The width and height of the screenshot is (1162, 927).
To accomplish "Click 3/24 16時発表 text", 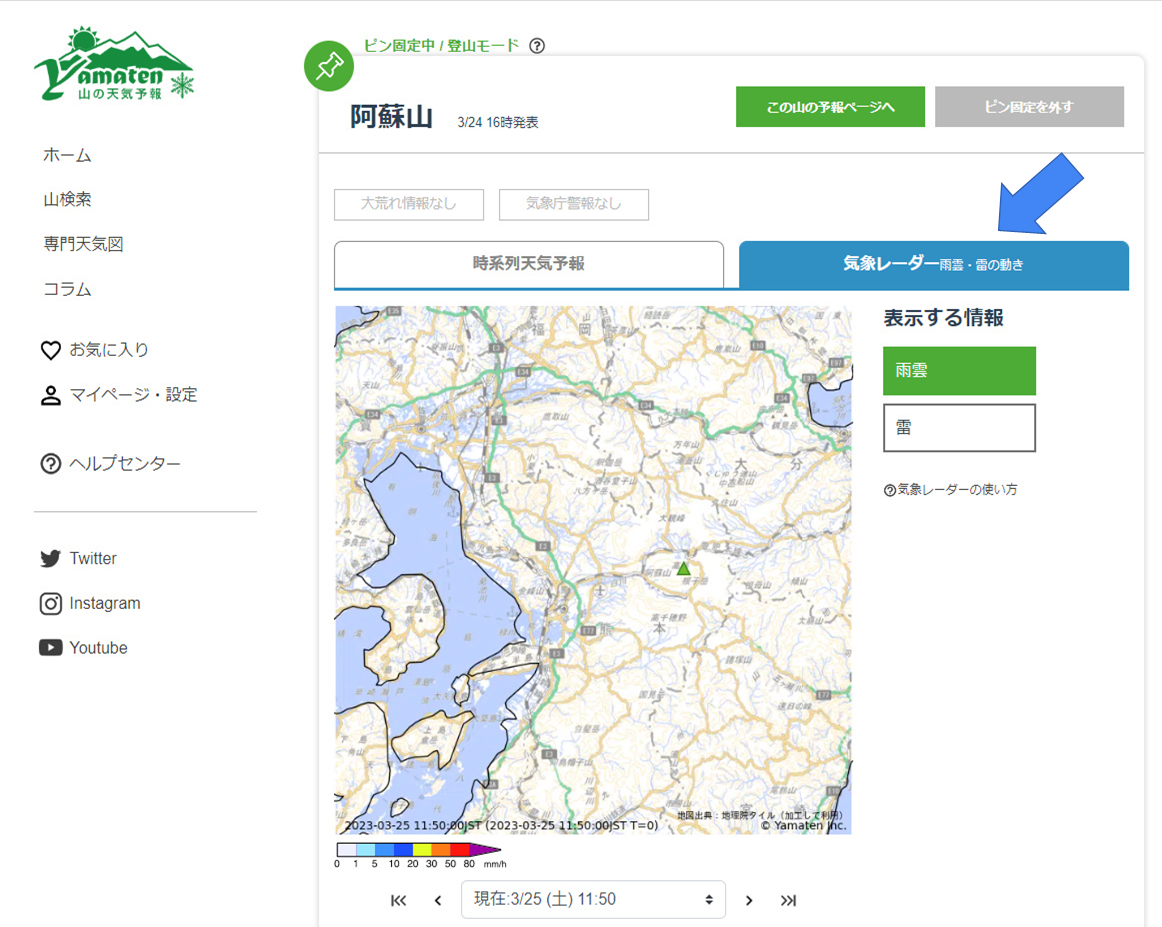I will (x=497, y=122).
